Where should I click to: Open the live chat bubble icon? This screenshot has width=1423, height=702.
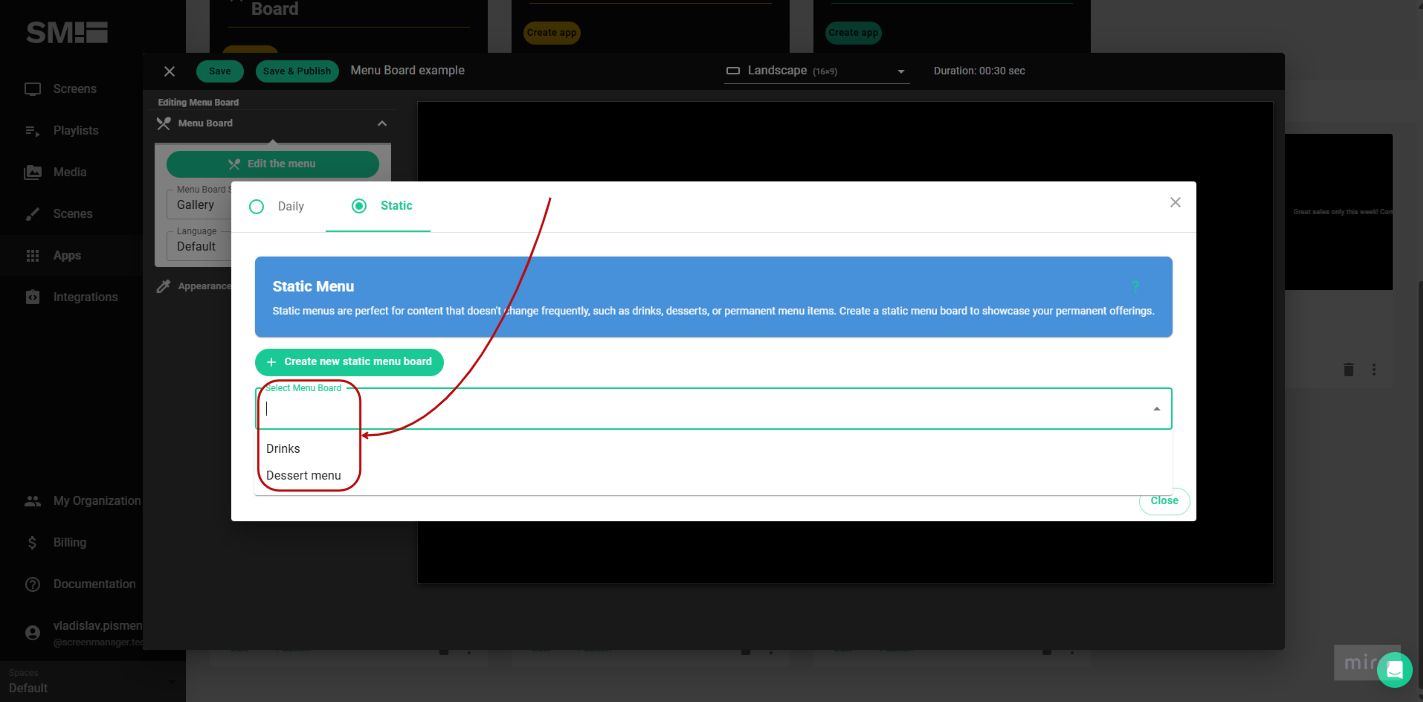pos(1395,669)
